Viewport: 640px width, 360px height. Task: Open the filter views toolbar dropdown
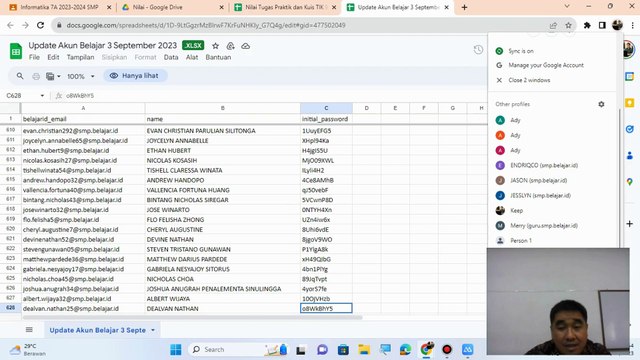[53, 76]
